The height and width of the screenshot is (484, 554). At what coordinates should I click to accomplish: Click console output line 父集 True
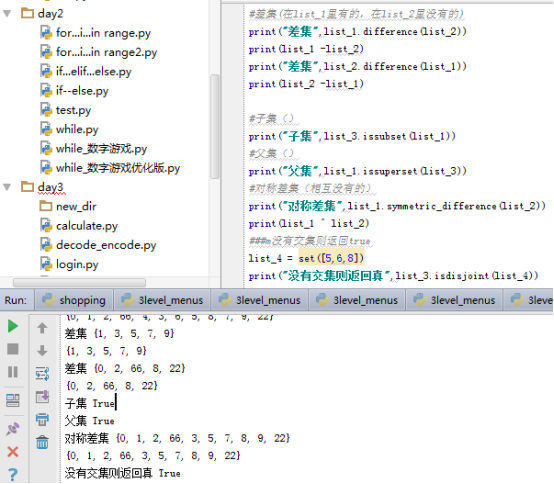pos(90,421)
